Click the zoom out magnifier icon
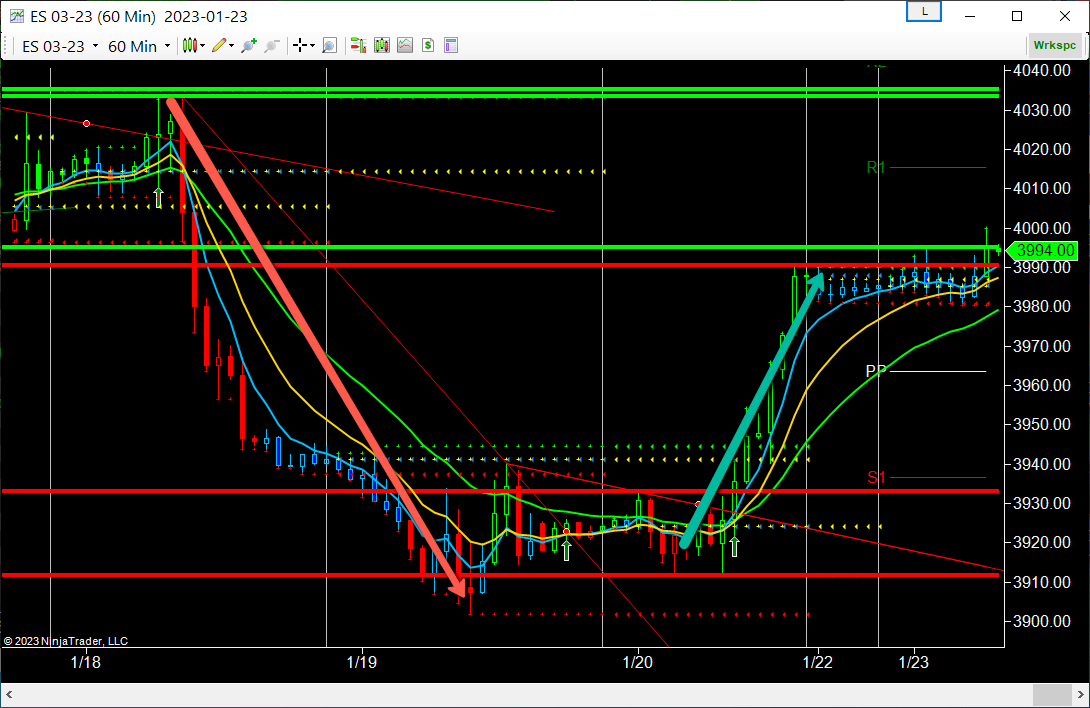This screenshot has height=708, width=1090. (272, 46)
